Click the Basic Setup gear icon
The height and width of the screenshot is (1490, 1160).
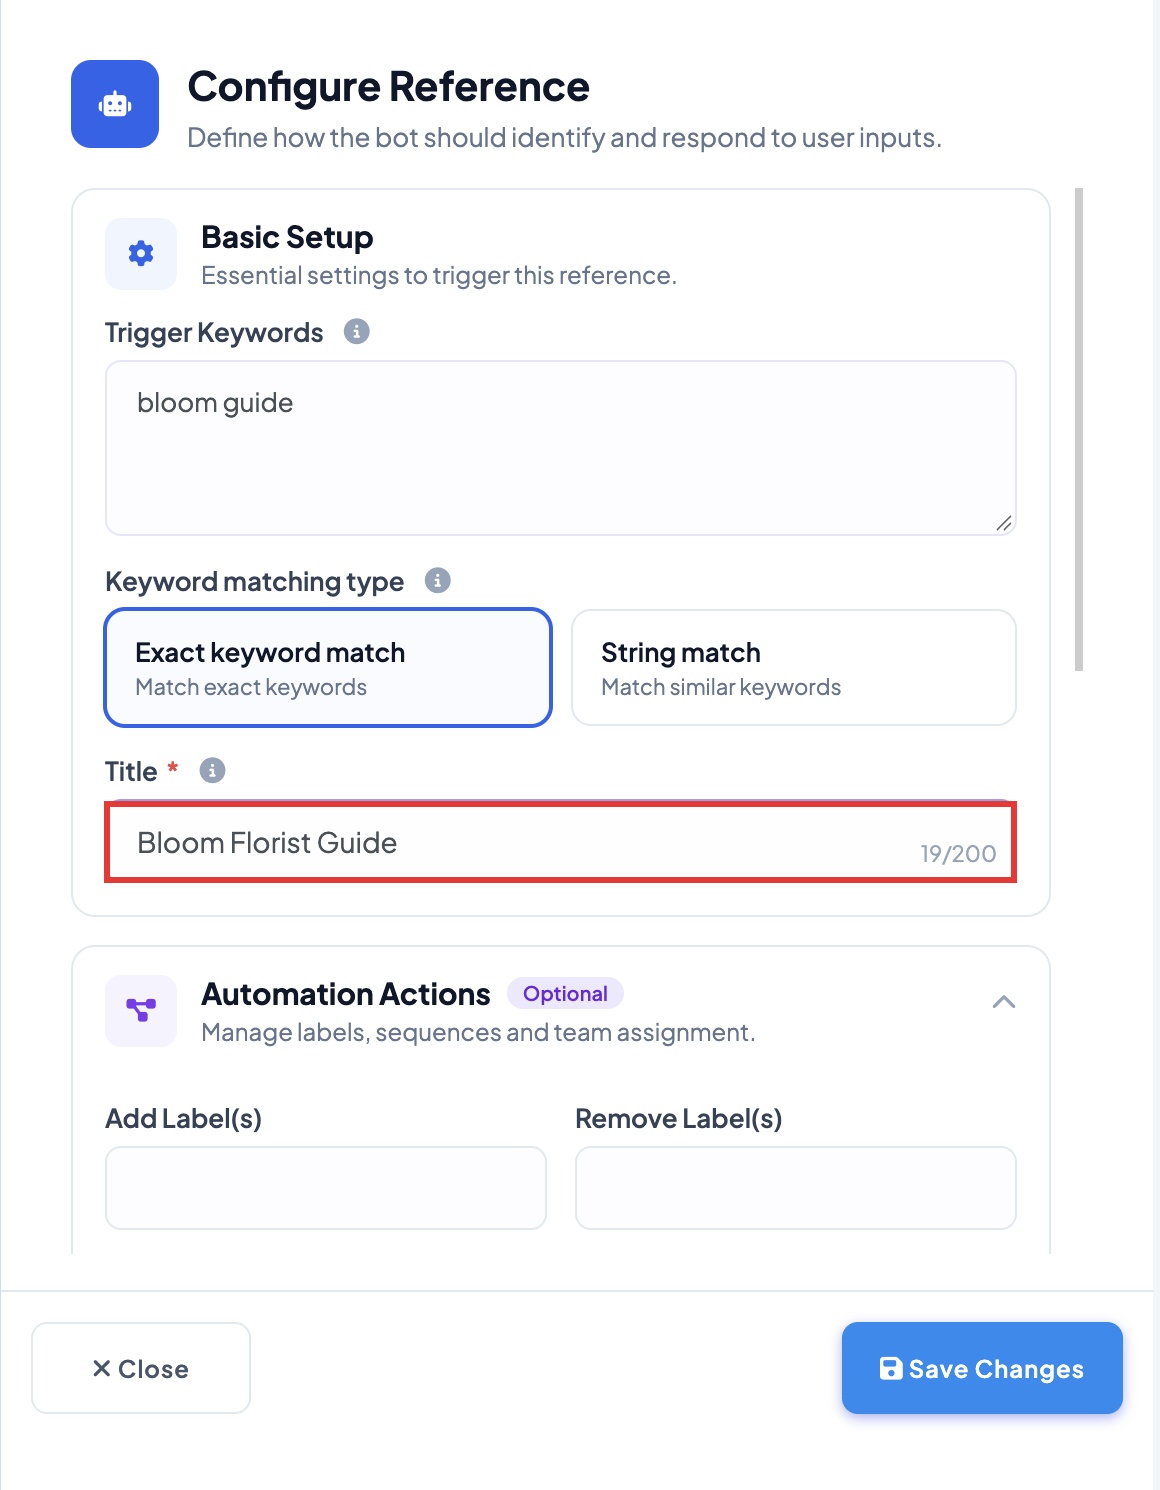pyautogui.click(x=141, y=254)
